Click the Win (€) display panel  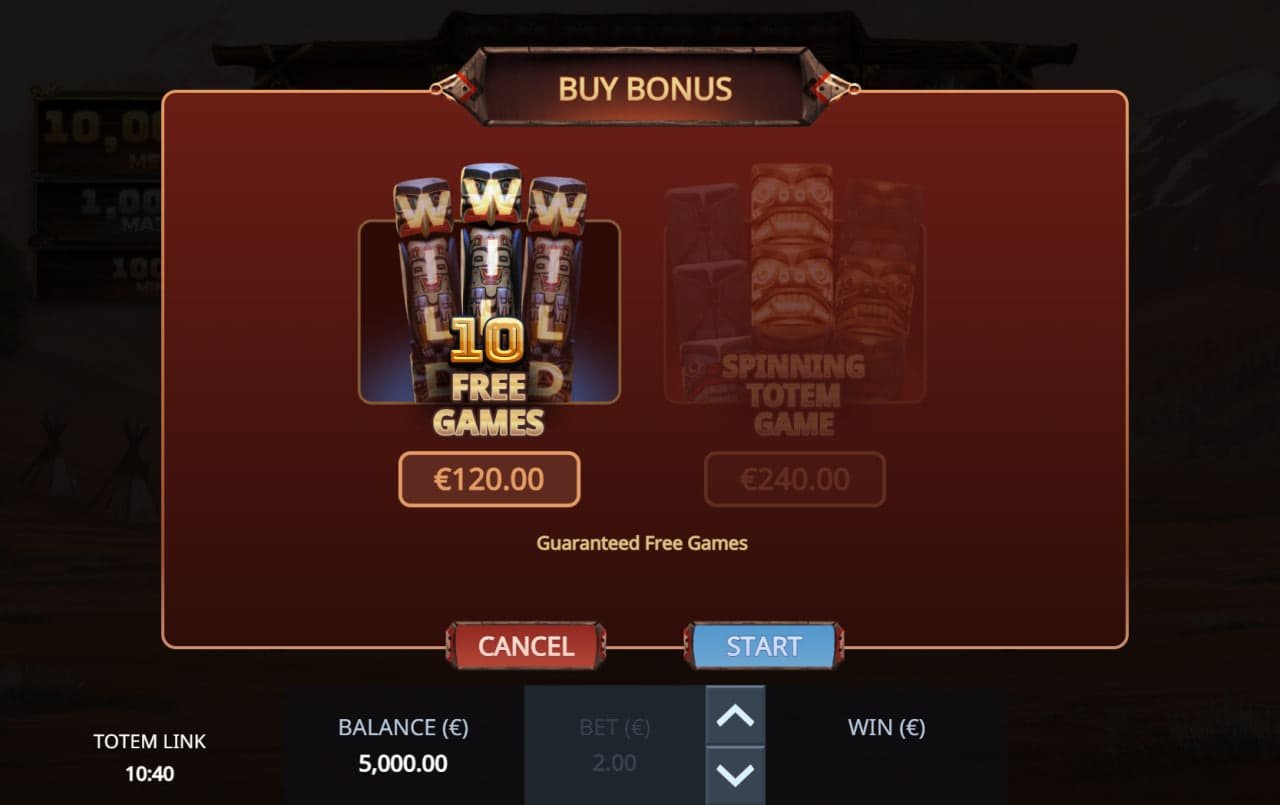[x=886, y=745]
